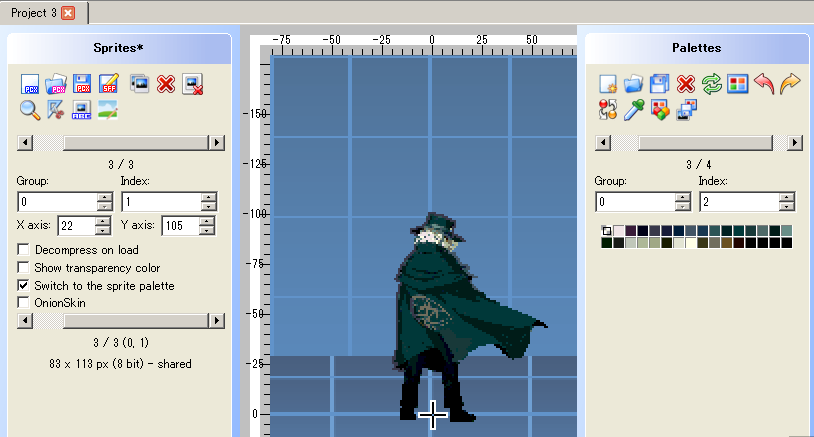The width and height of the screenshot is (814, 437).
Task: Undo palette change with red arrow
Action: [764, 84]
